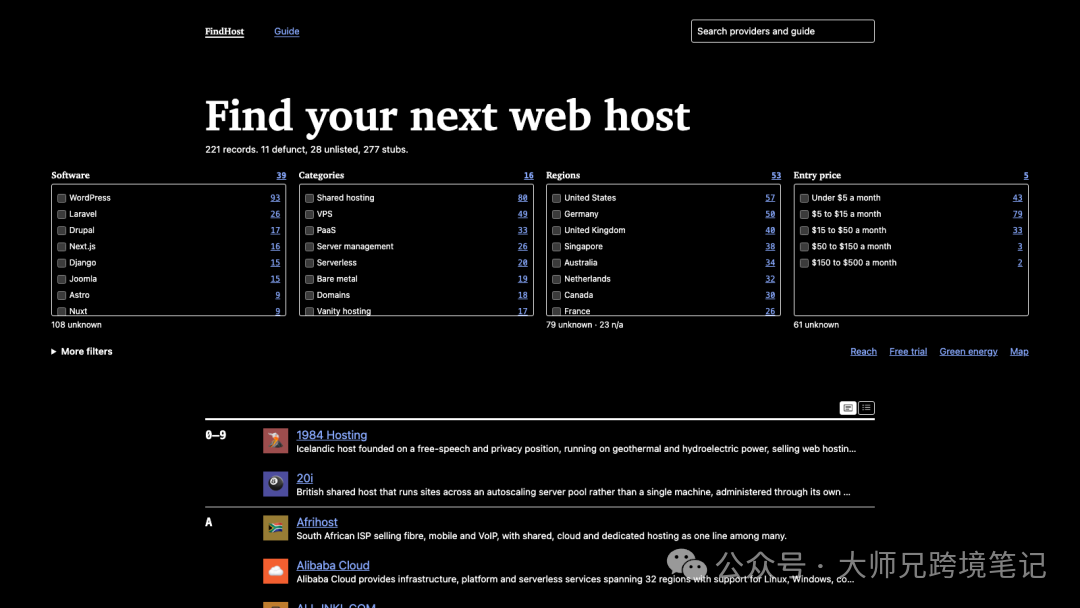
Task: Check the Netherlands region box
Action: click(557, 280)
